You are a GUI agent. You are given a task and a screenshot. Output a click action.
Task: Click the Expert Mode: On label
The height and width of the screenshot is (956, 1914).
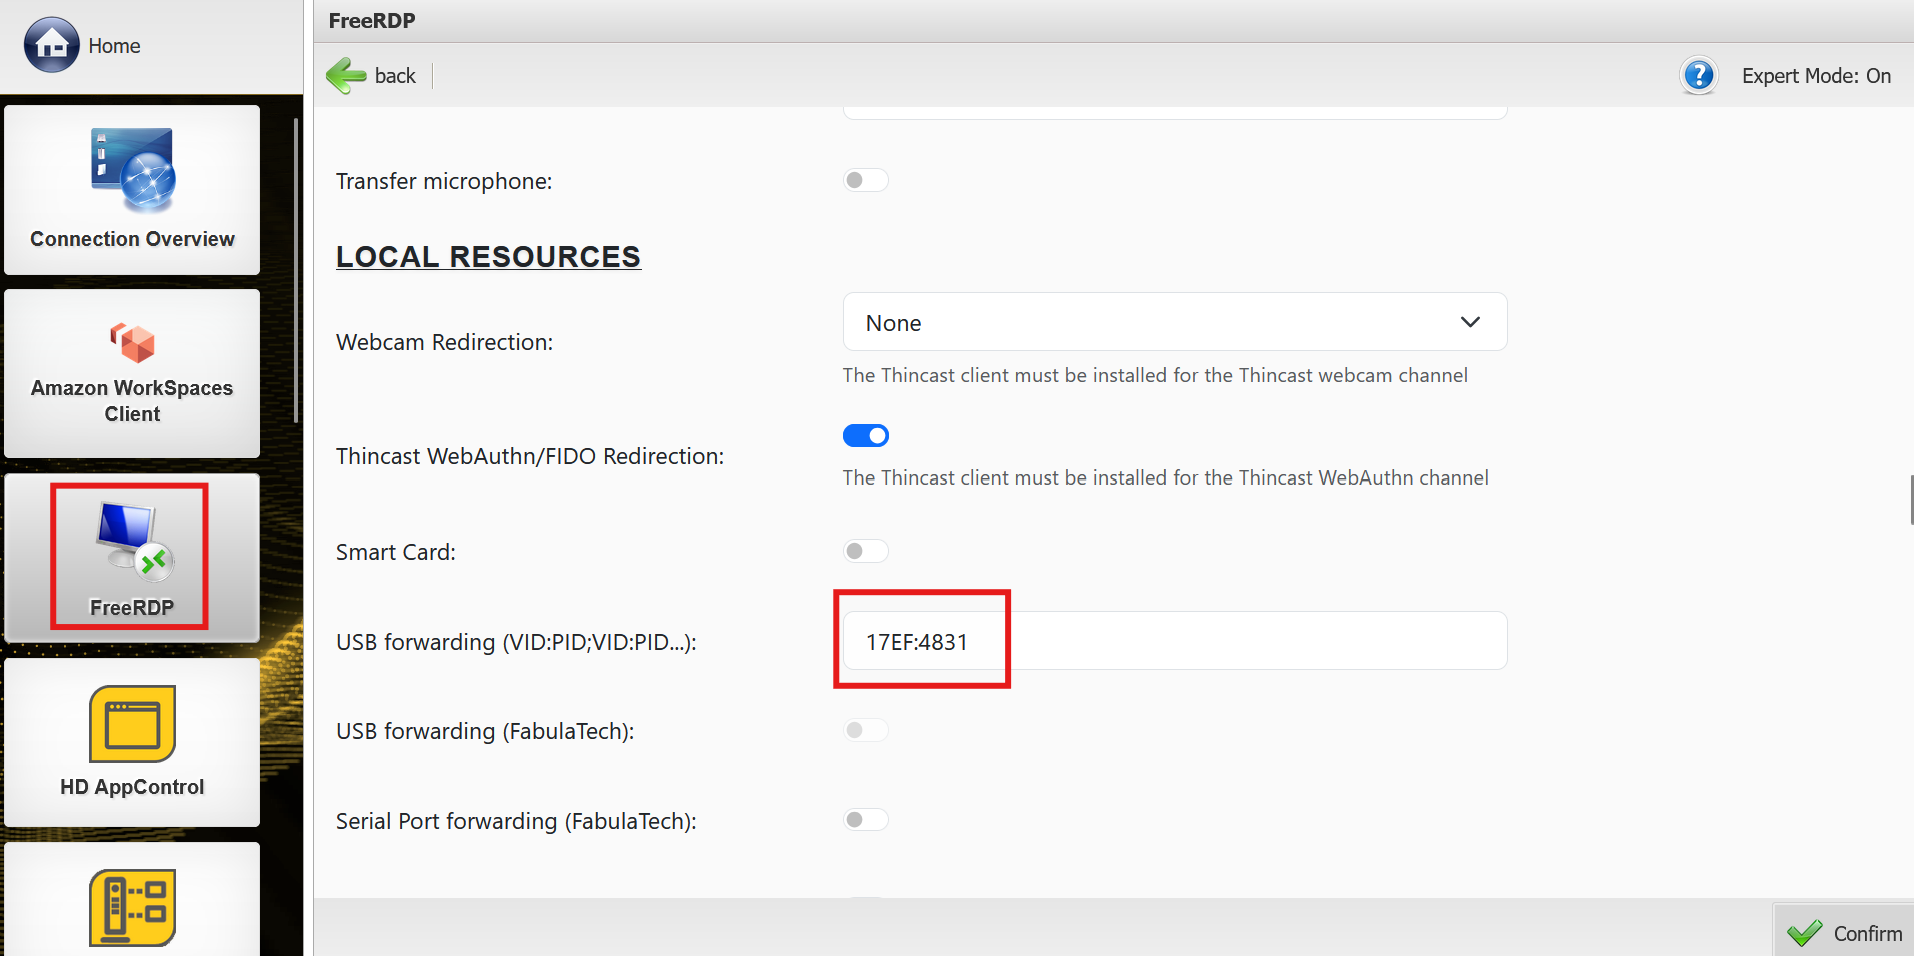1815,76
